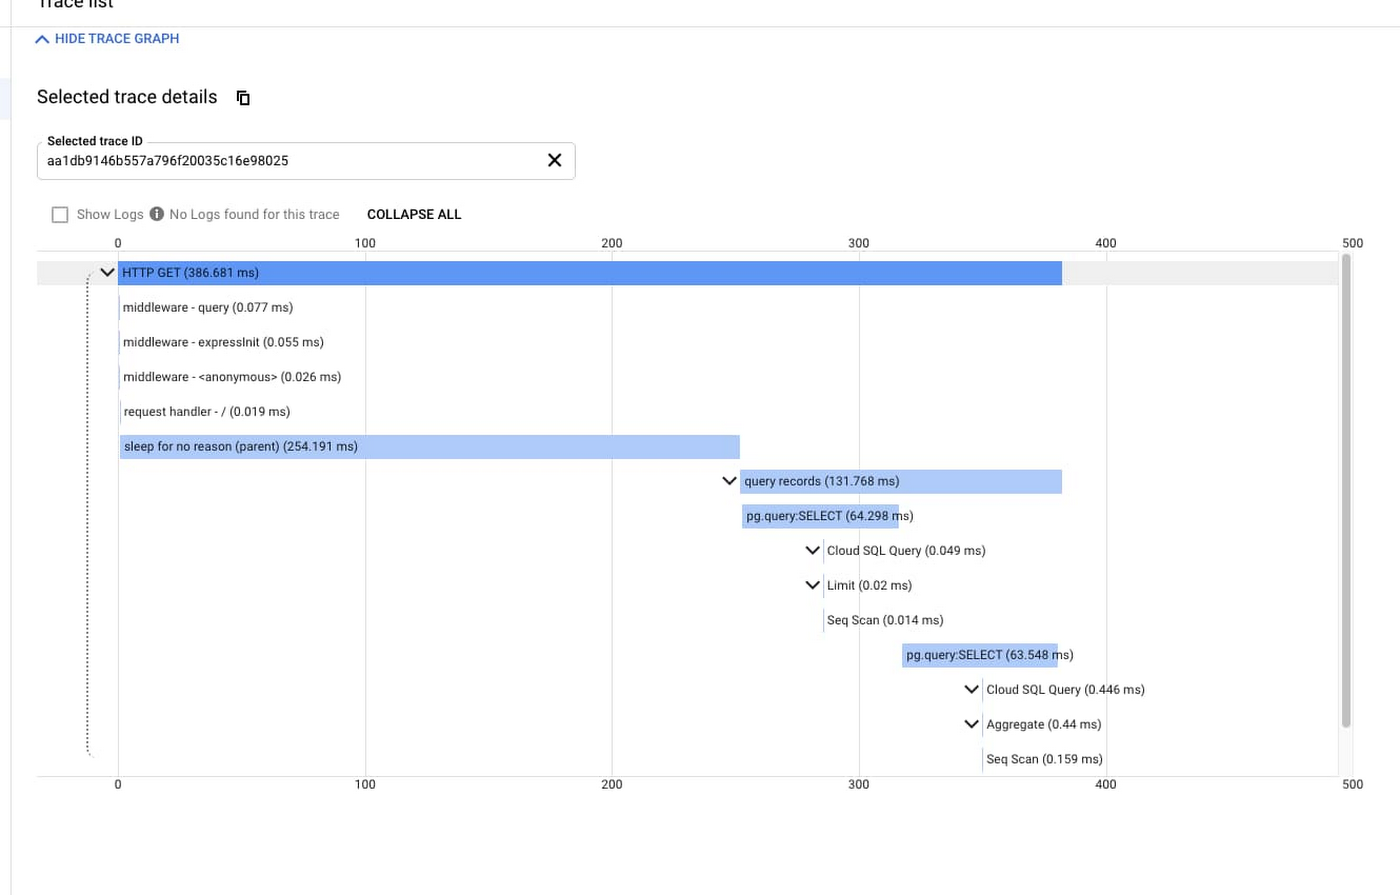
Task: Collapse the Limit (0.02 ms) node
Action: tap(812, 585)
